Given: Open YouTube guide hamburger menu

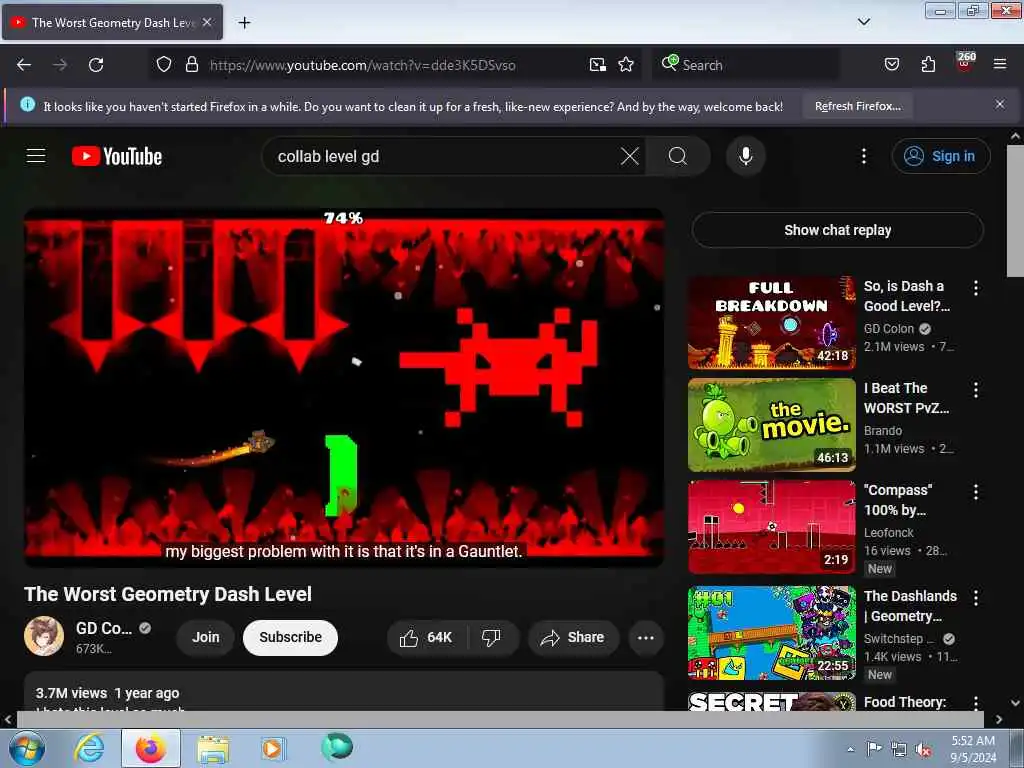Looking at the screenshot, I should (x=36, y=156).
